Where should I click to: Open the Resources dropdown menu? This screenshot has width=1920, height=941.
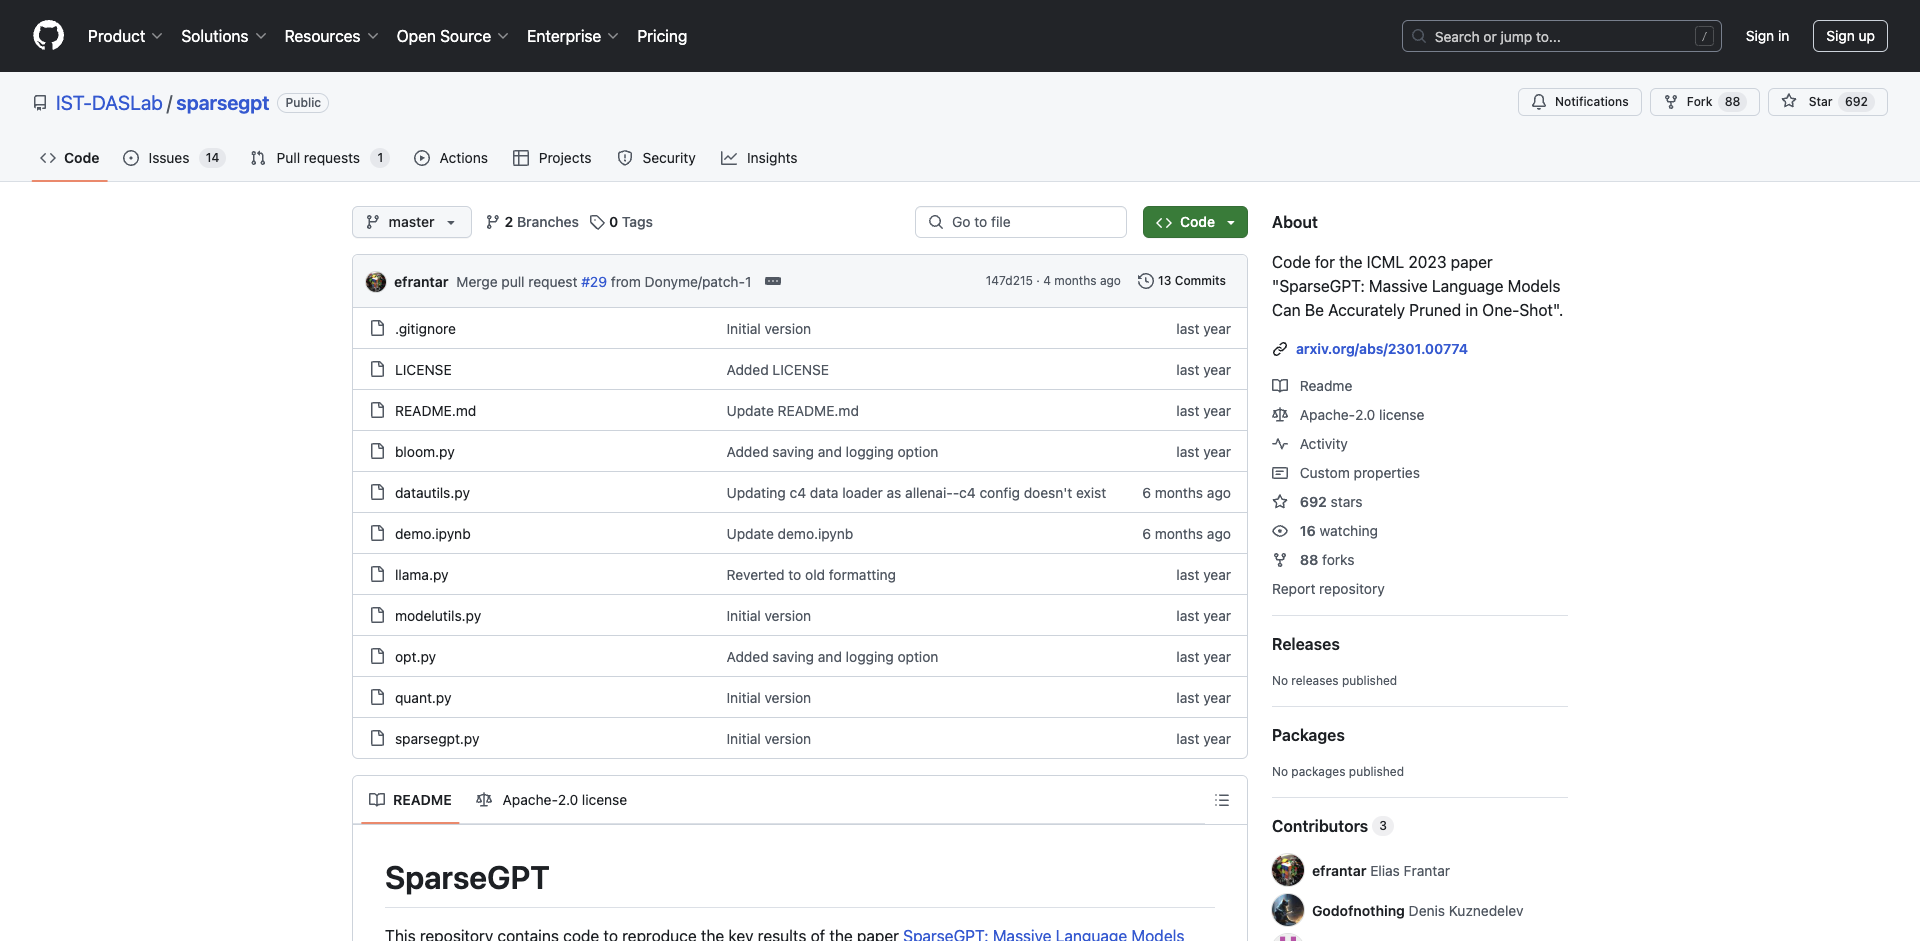(331, 36)
